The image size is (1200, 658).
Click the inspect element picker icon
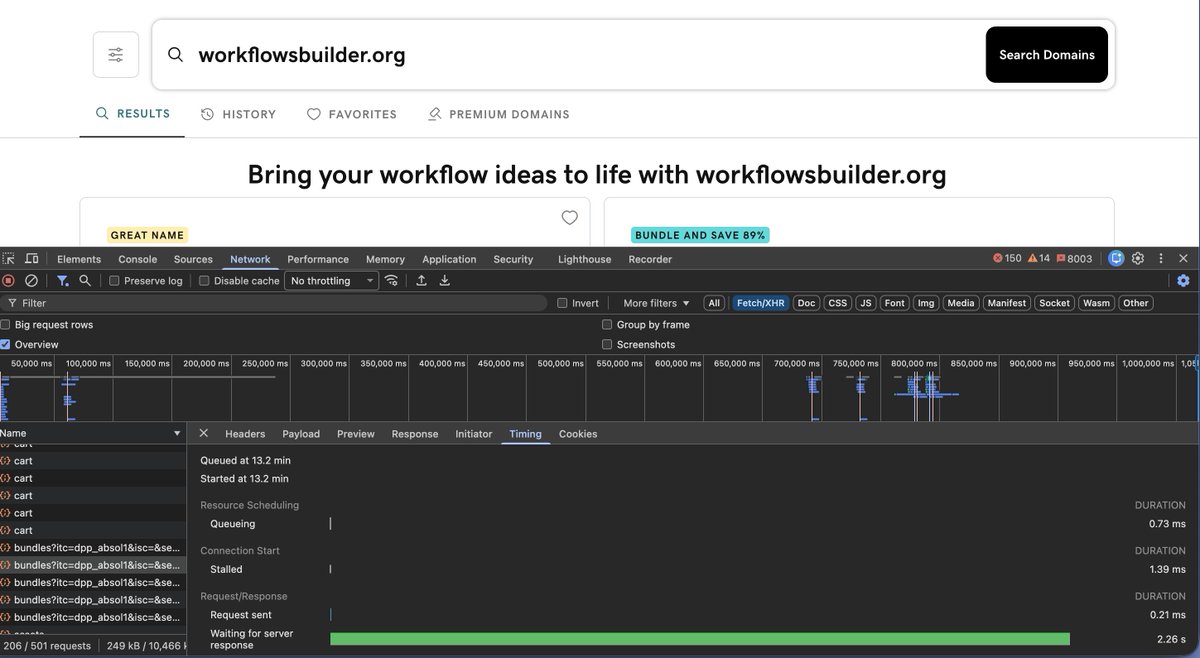pos(8,259)
